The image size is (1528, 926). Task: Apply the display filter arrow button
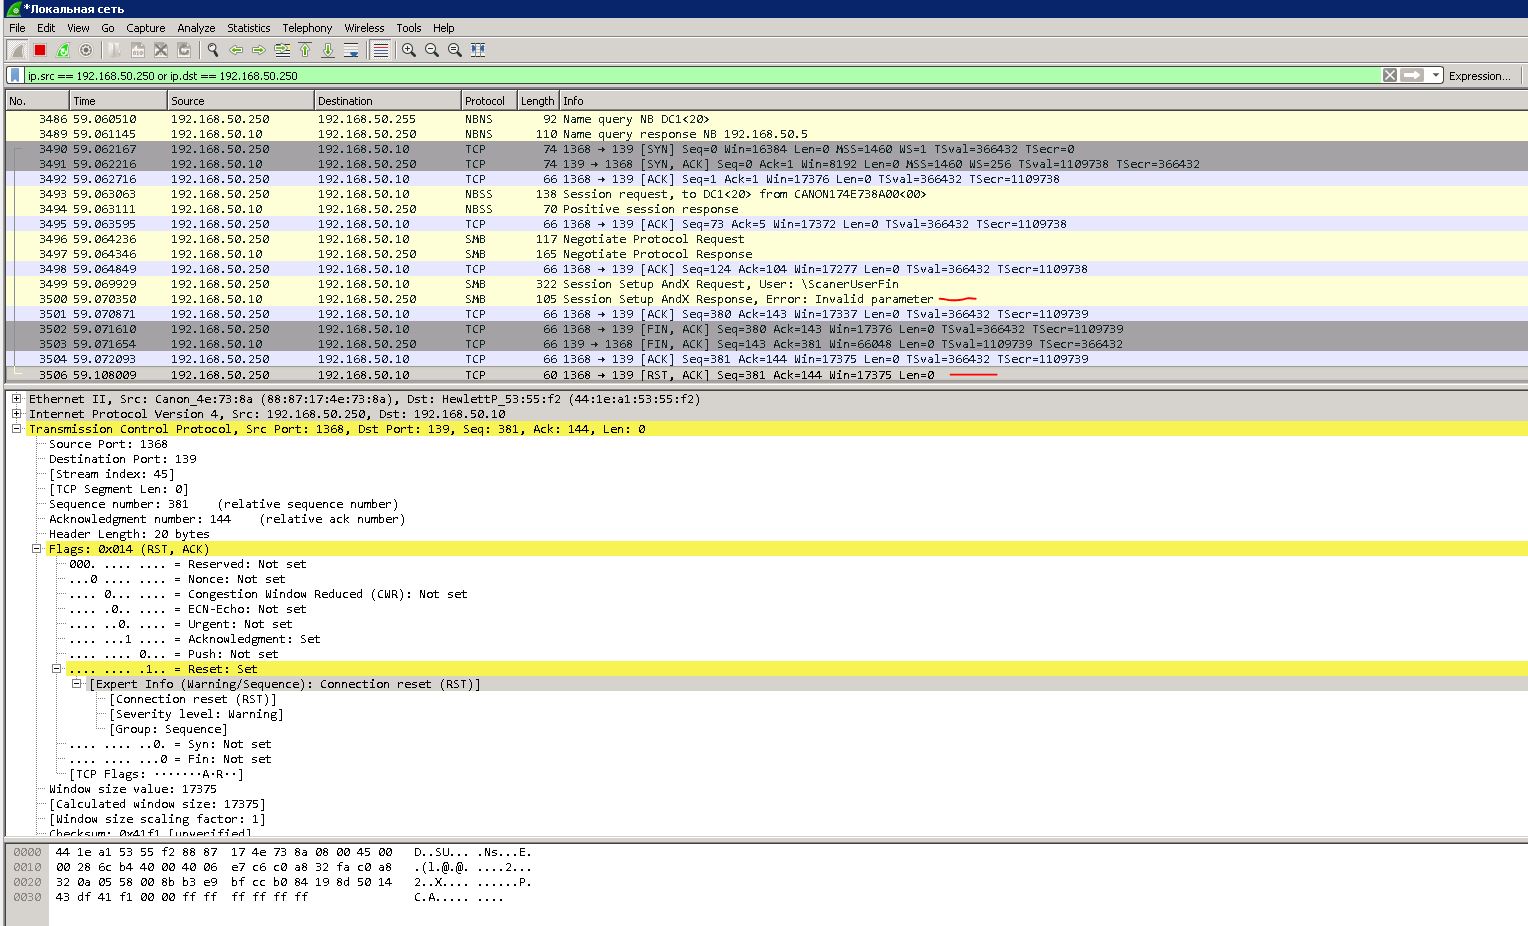pos(1412,75)
